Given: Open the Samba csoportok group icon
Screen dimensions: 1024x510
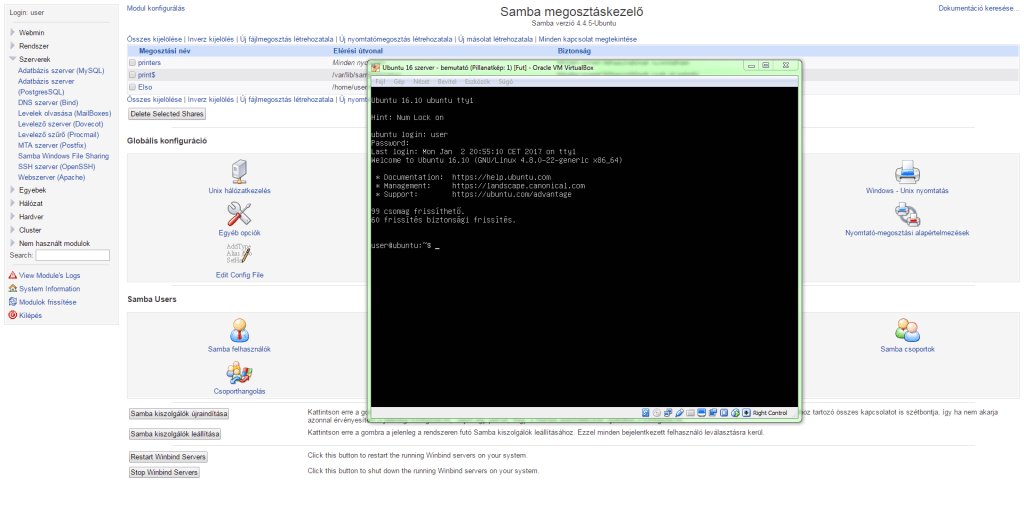Looking at the screenshot, I should 907,330.
